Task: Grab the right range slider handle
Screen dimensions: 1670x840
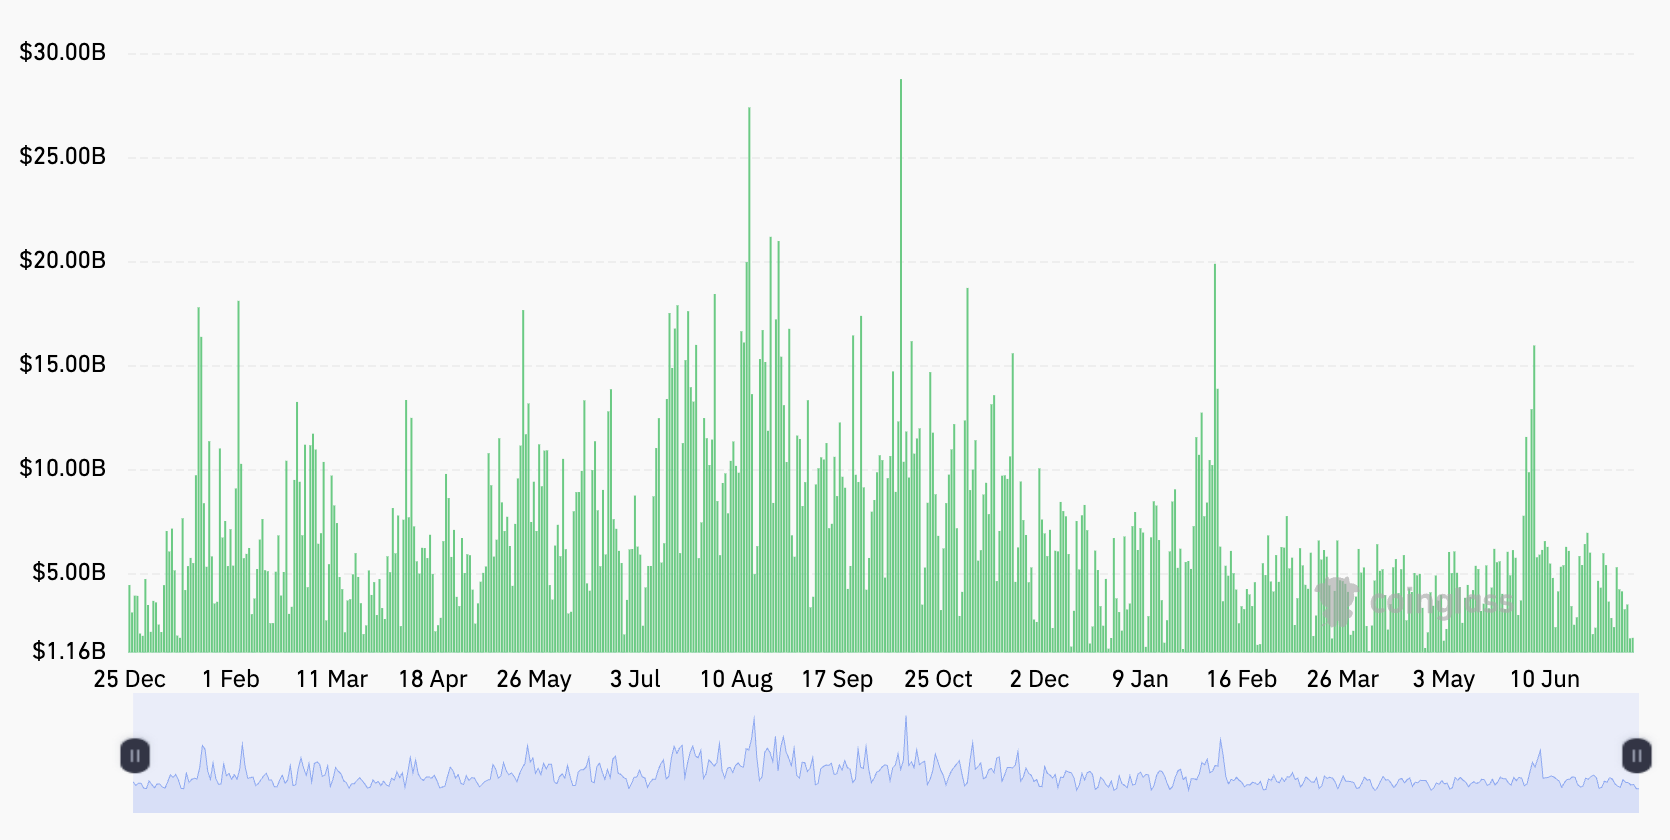Action: [x=1636, y=756]
